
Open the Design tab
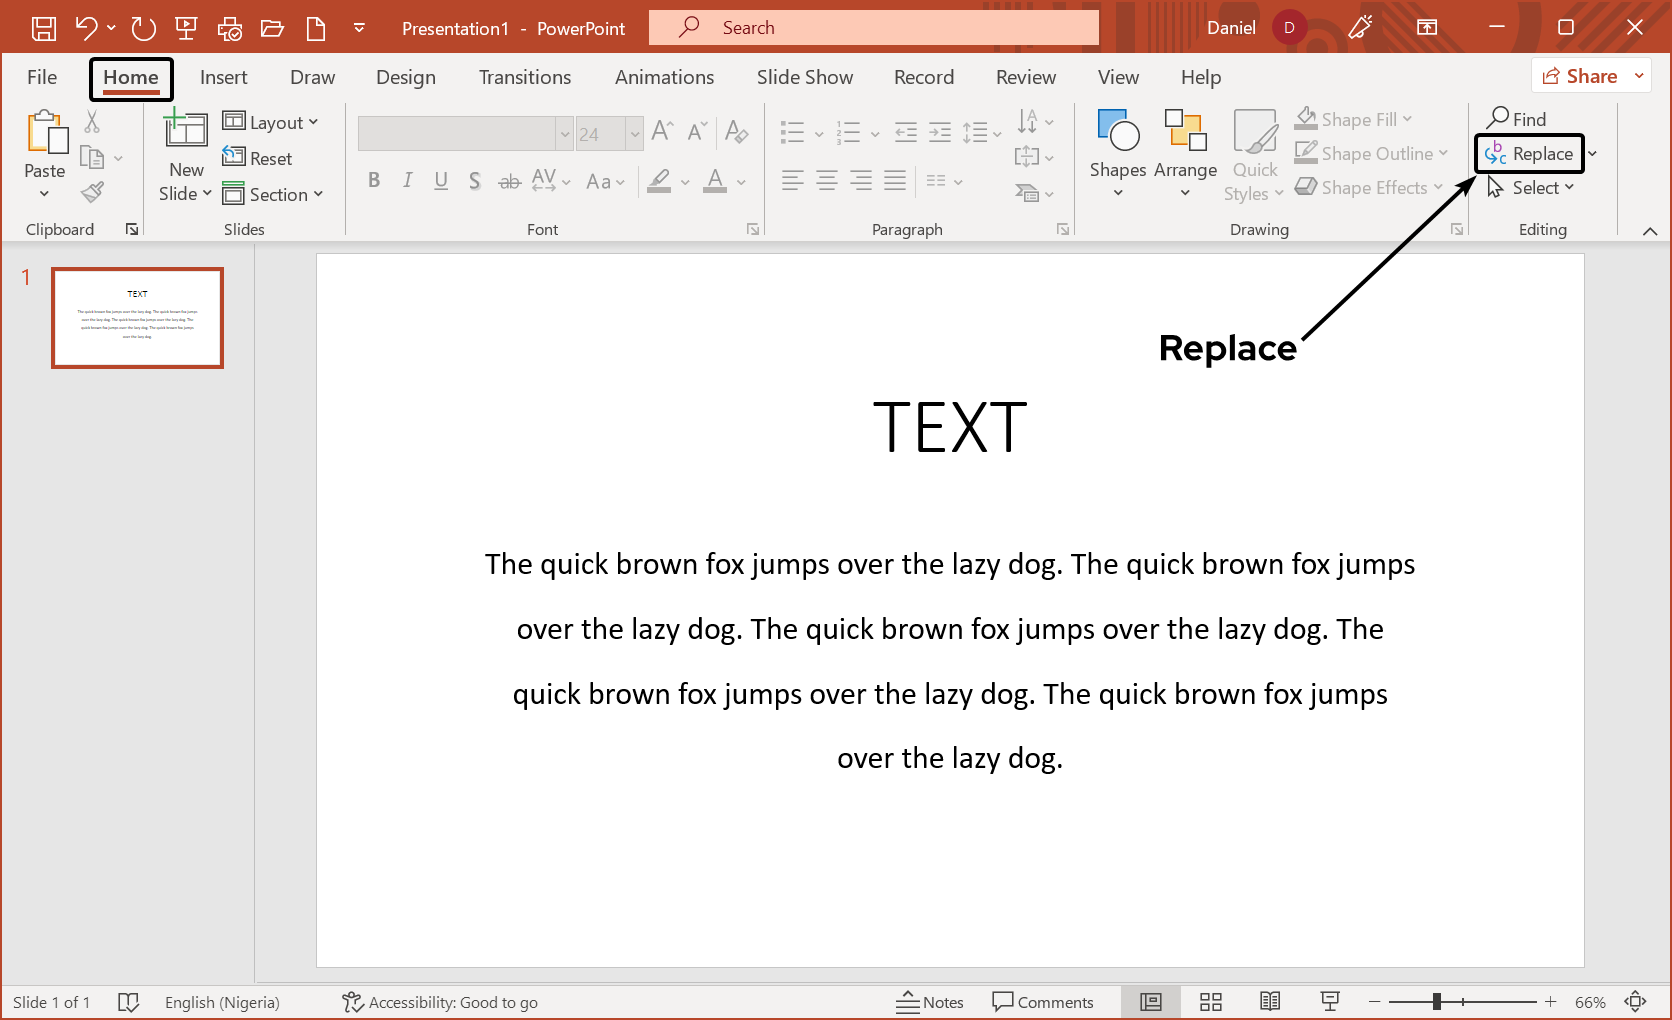(x=405, y=77)
